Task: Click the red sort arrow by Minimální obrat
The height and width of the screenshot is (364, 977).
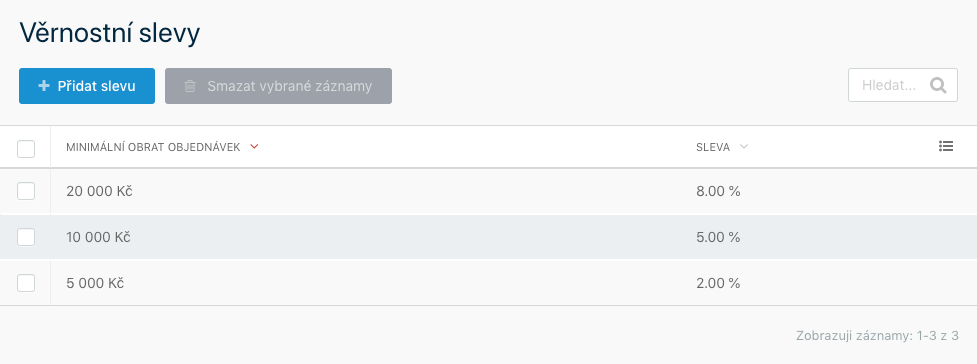Action: coord(254,147)
